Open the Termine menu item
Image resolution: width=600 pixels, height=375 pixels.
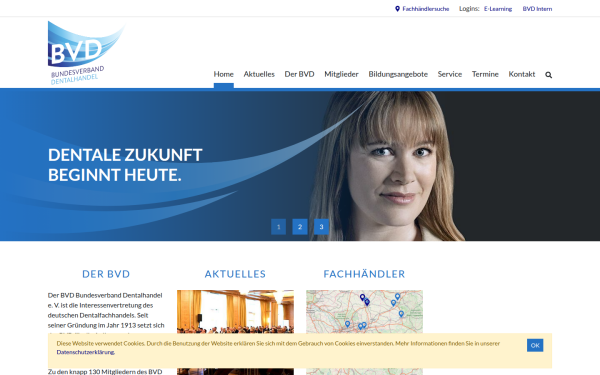485,74
